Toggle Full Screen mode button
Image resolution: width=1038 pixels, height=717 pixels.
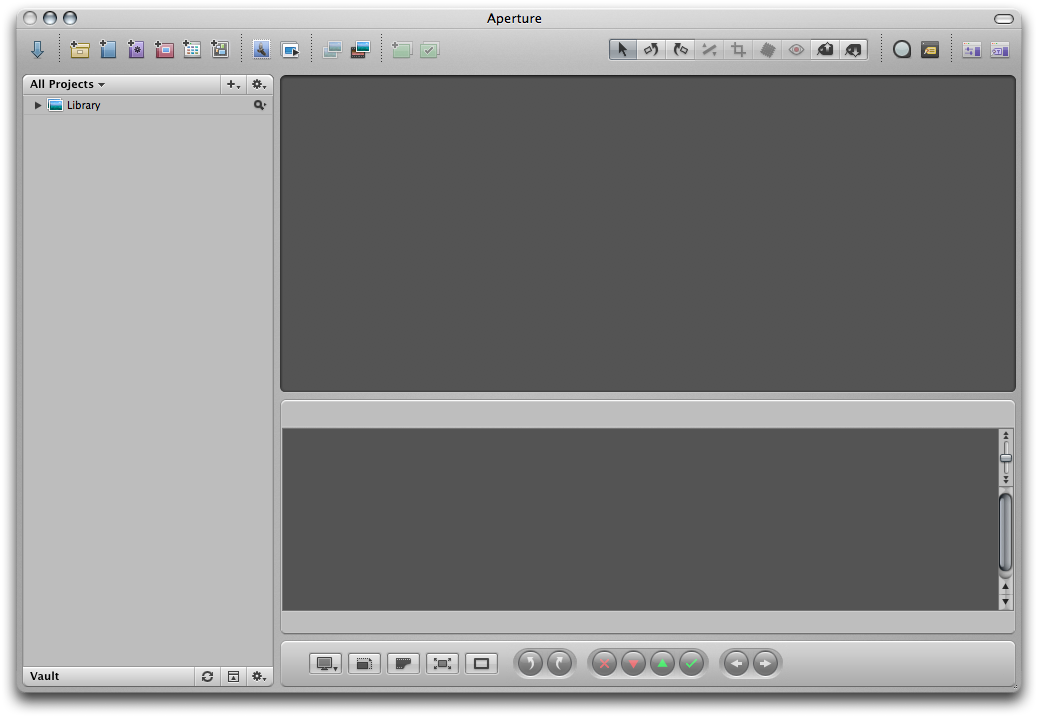coord(442,663)
